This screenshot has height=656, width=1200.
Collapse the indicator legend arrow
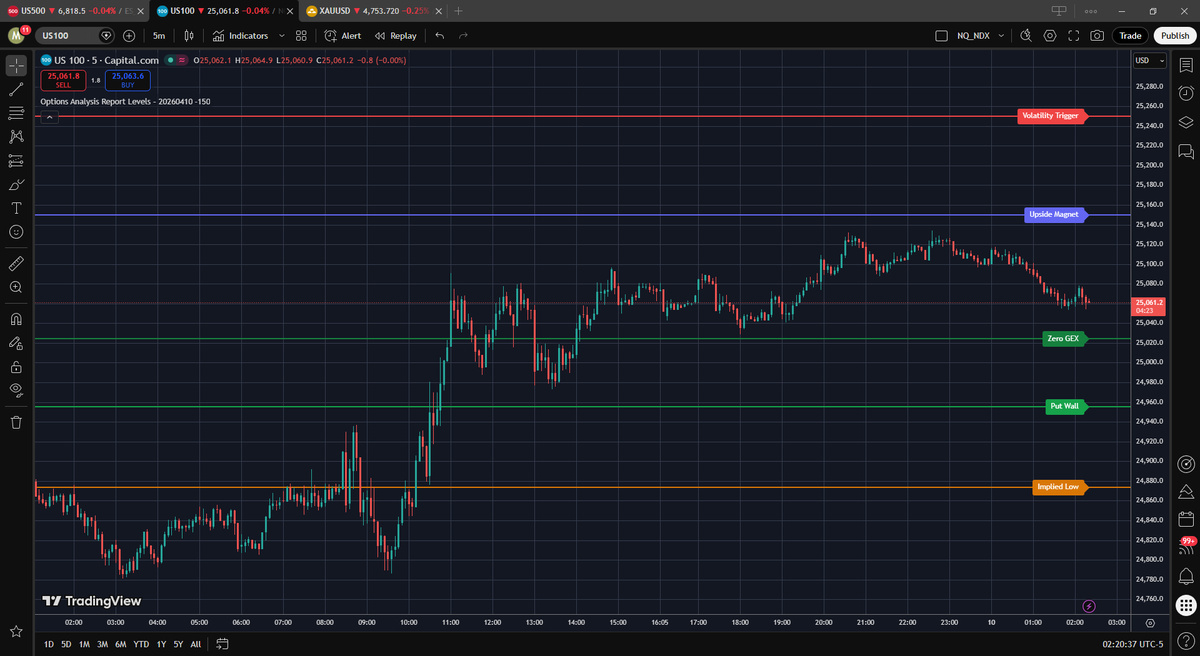point(50,117)
